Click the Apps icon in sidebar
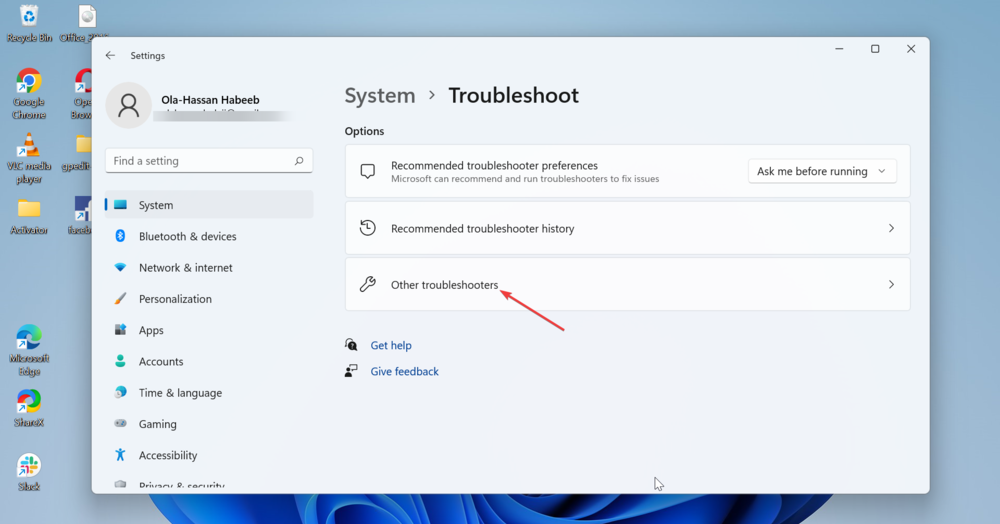The image size is (1000, 524). tap(120, 330)
